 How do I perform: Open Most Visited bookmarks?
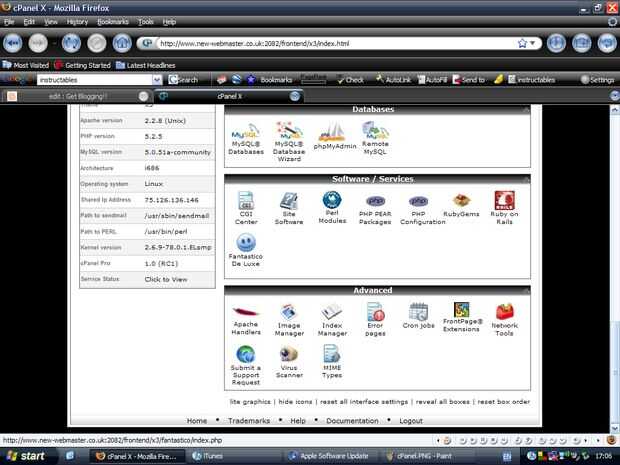click(x=26, y=65)
